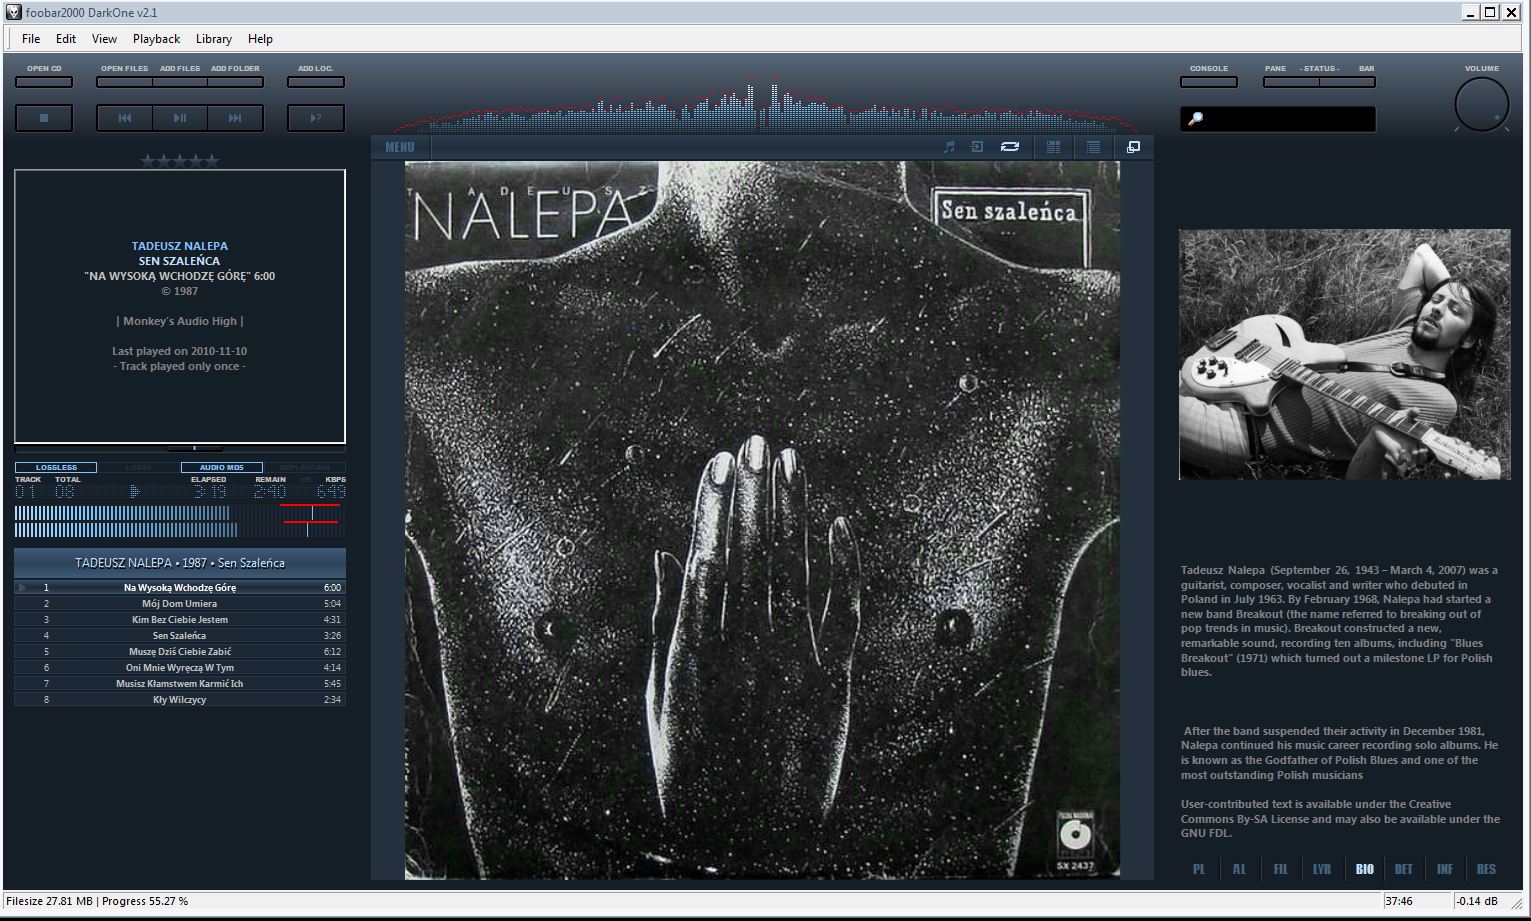Click the Add Files button
This screenshot has width=1531, height=921.
pos(180,82)
